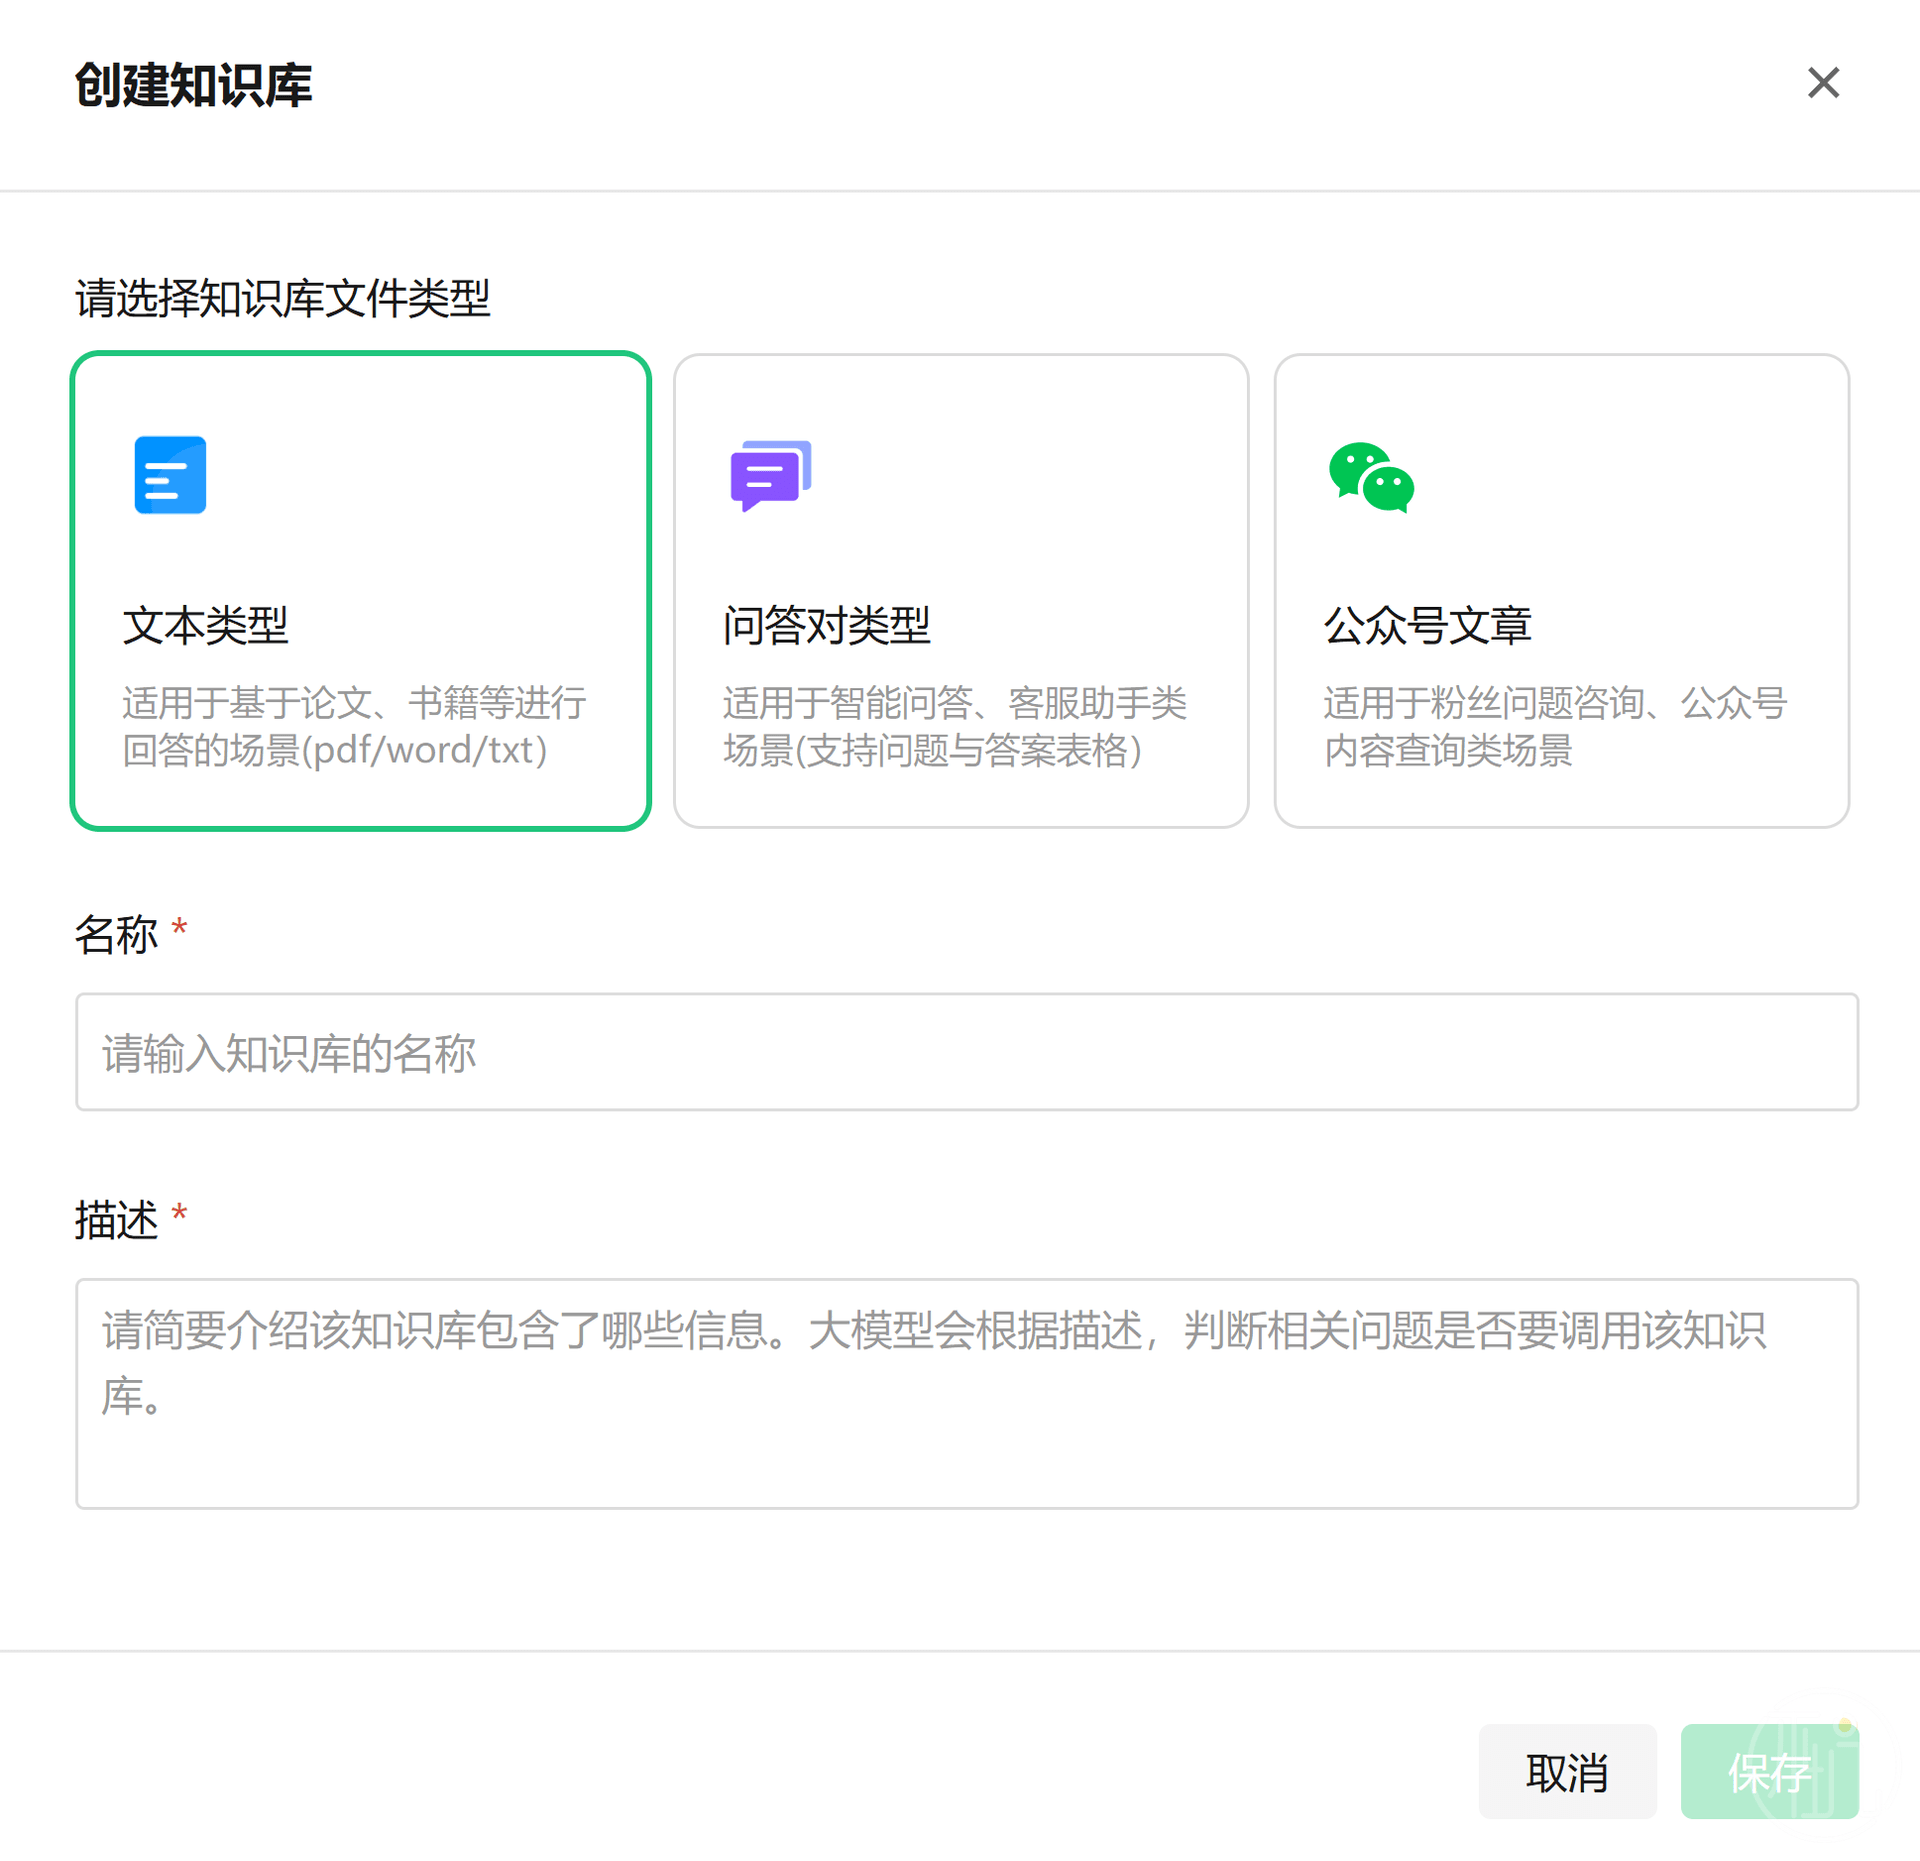Select the 公众号文章 card title
1920x1861 pixels.
tap(1427, 626)
